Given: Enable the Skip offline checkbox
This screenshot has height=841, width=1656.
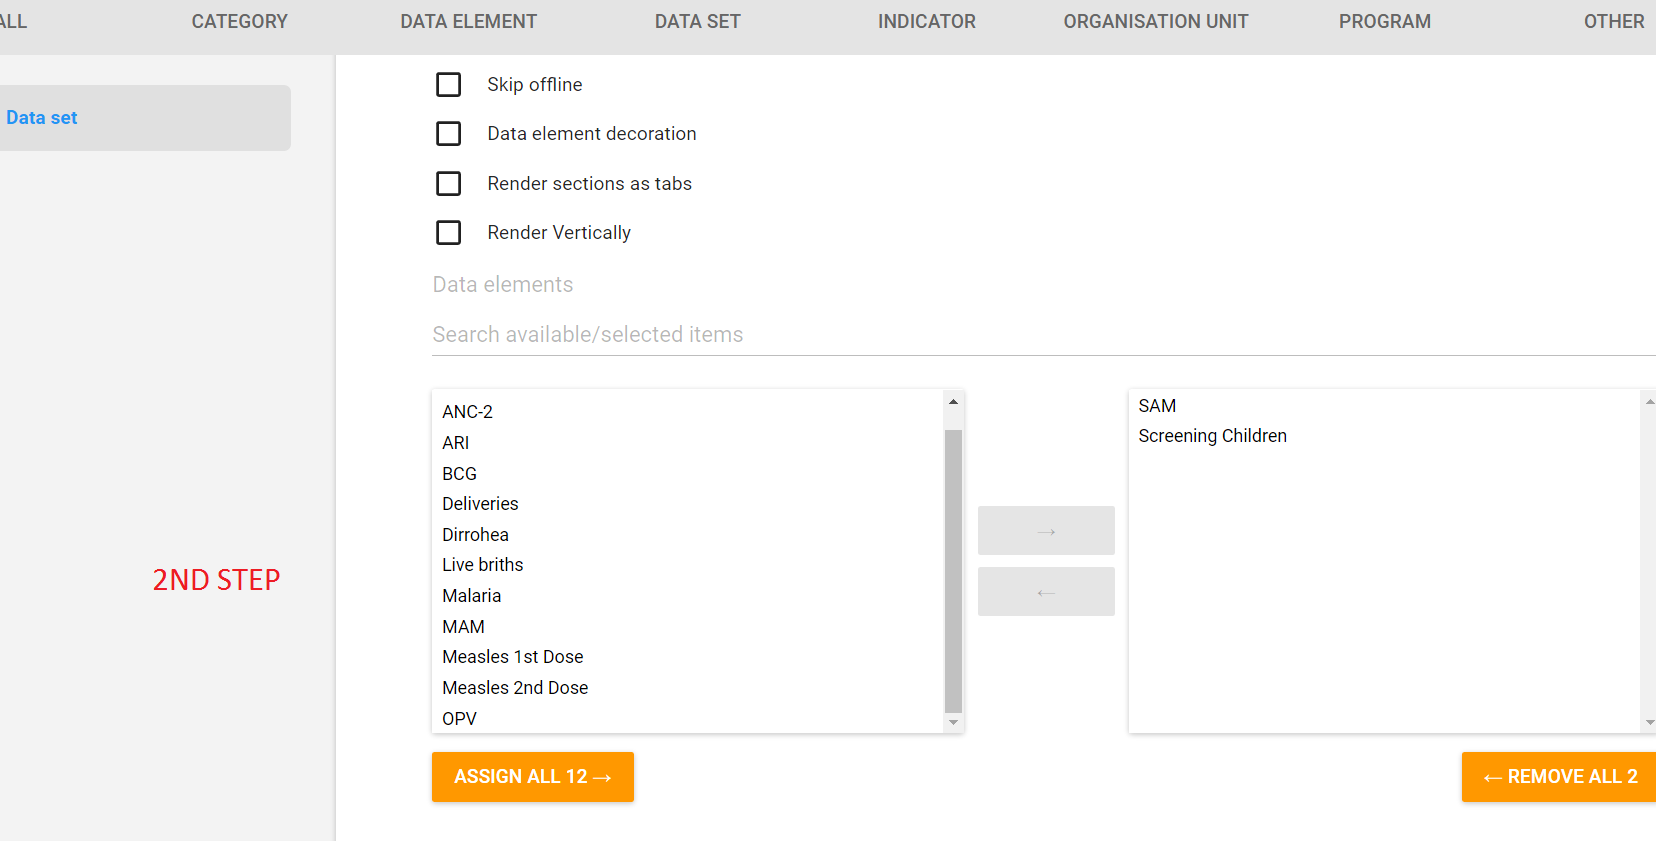Looking at the screenshot, I should (x=449, y=85).
